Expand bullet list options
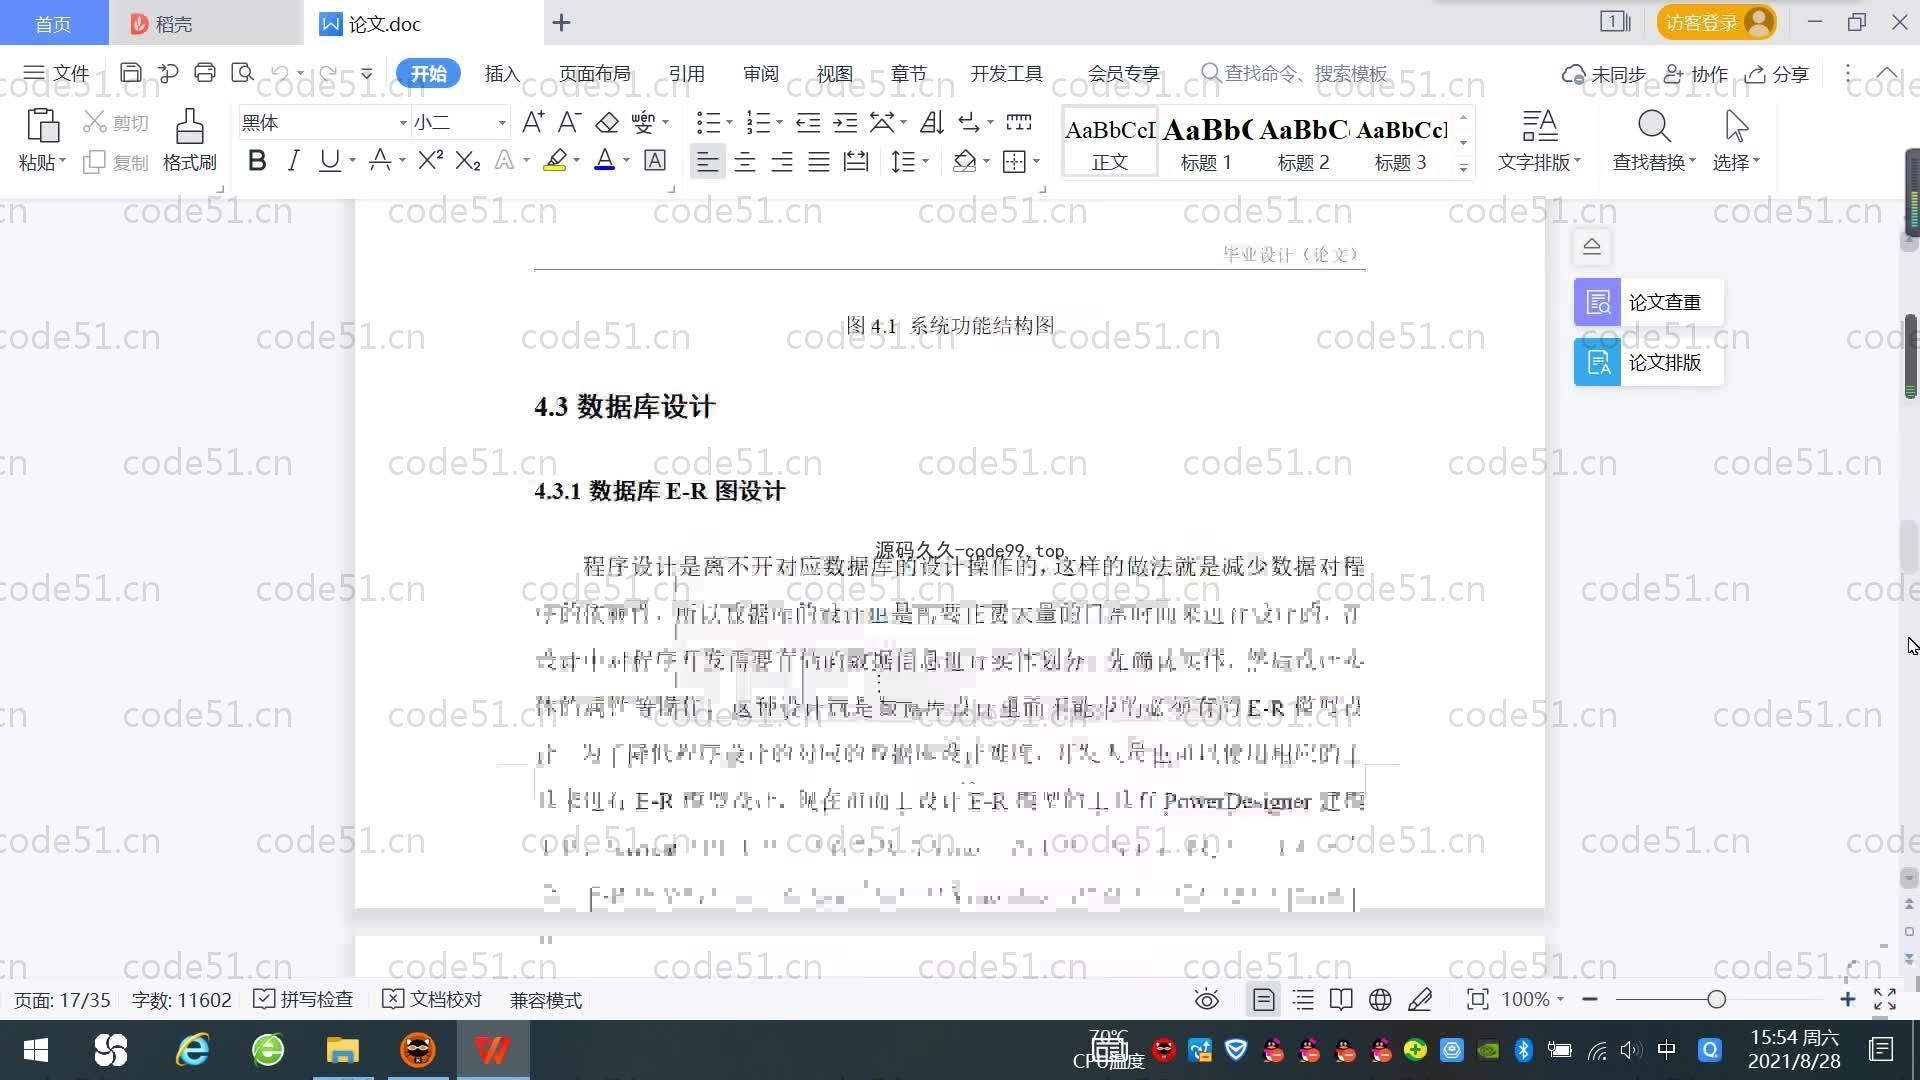The width and height of the screenshot is (1920, 1080). point(729,123)
